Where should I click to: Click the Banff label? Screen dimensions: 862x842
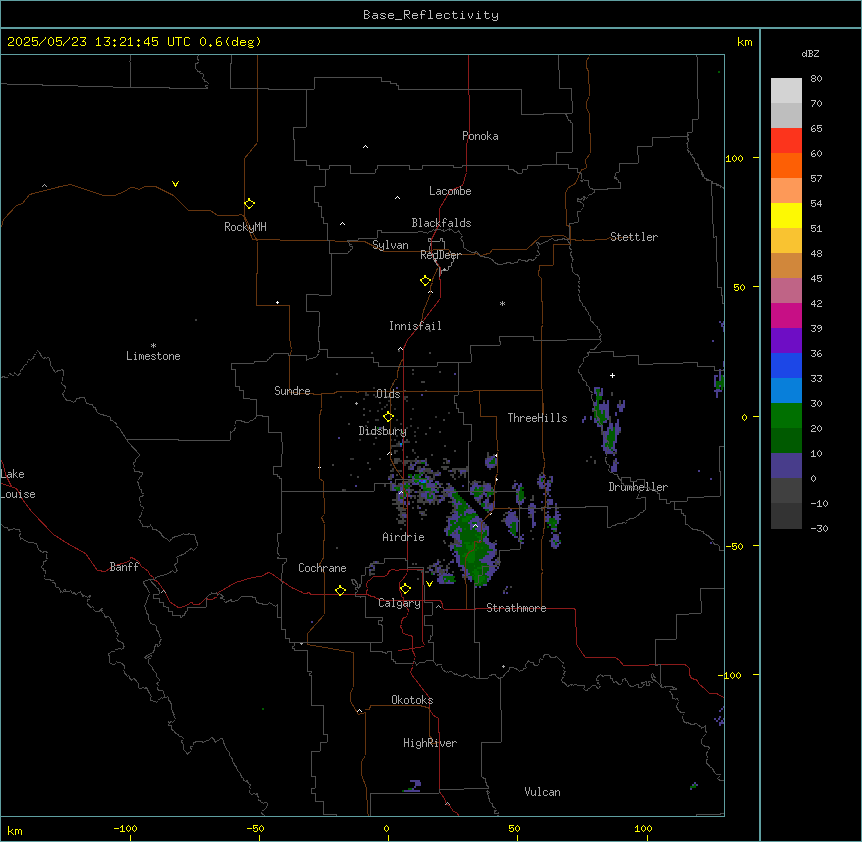(x=124, y=567)
